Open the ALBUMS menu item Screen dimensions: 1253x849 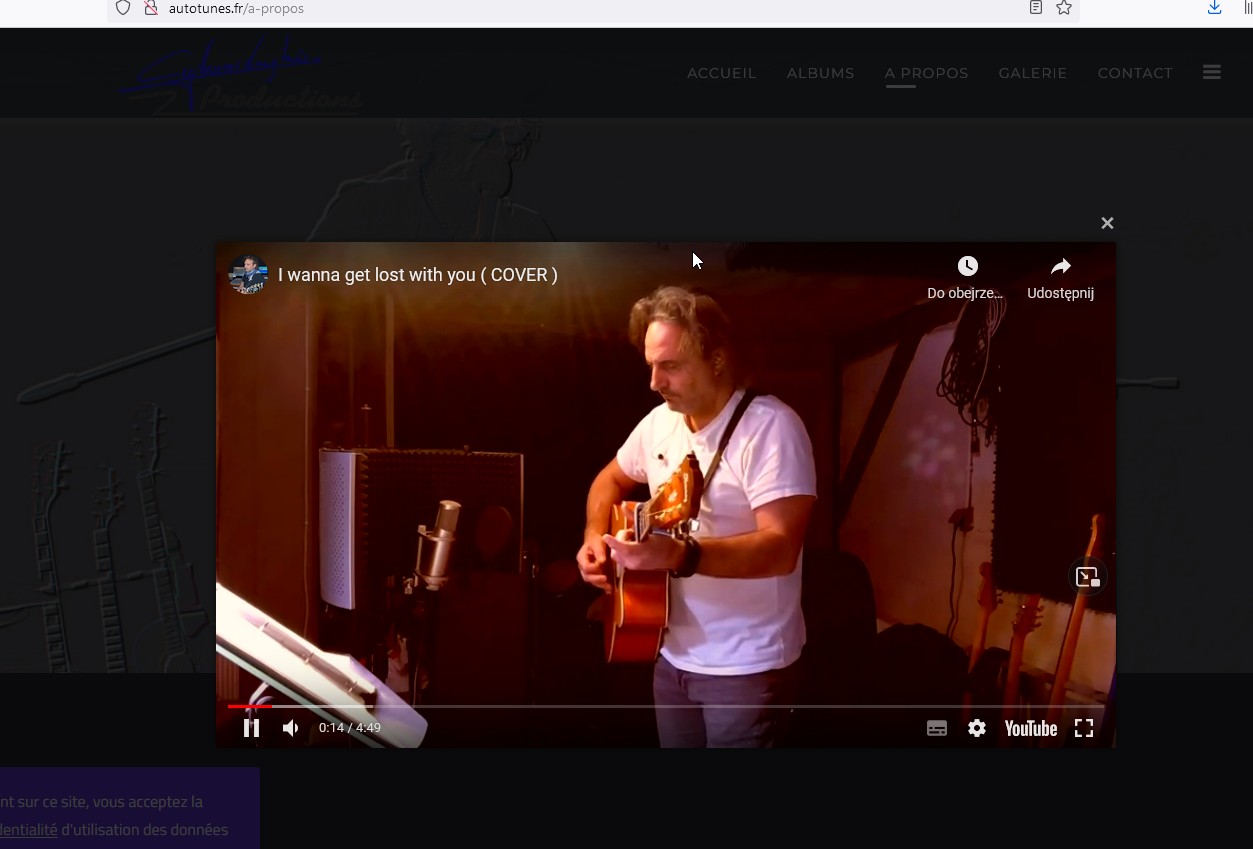coord(820,73)
